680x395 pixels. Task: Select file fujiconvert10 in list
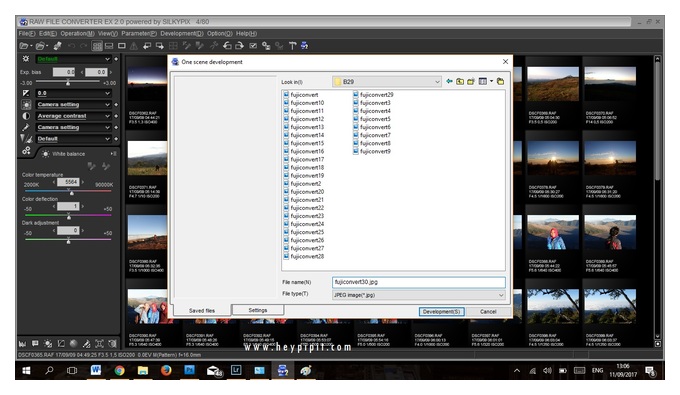(303, 103)
